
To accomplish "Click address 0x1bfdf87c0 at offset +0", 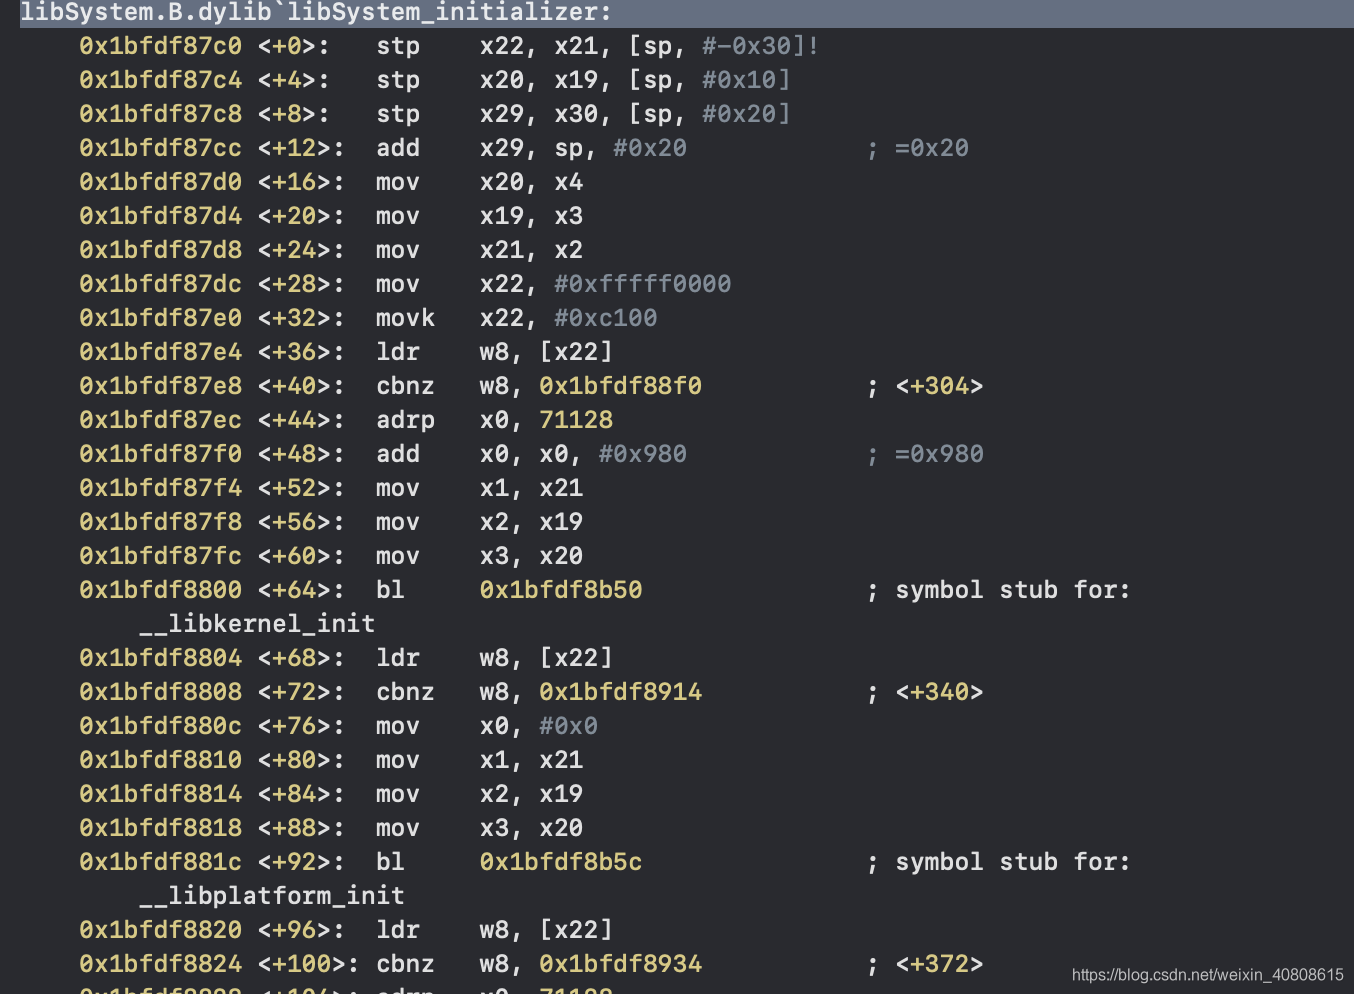I will (x=160, y=46).
